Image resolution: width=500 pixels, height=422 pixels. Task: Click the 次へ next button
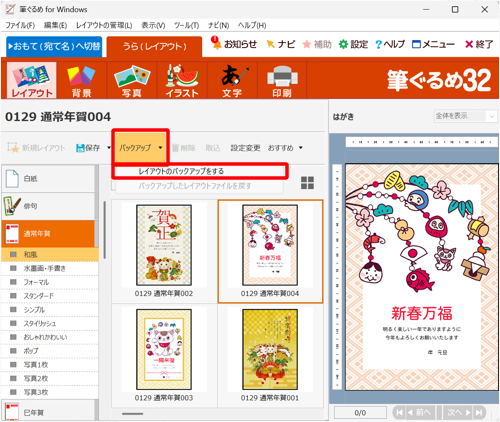click(458, 413)
